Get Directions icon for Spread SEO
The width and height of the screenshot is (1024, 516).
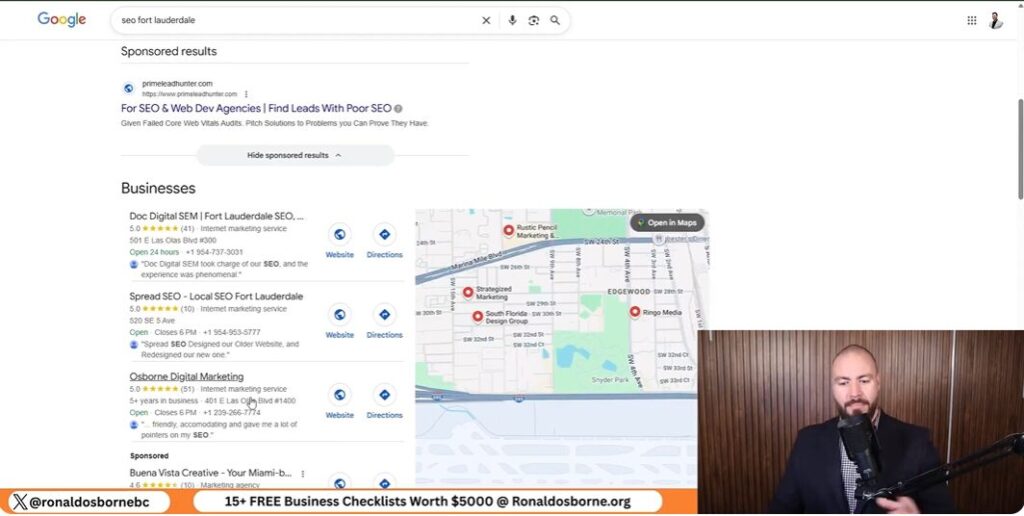pyautogui.click(x=385, y=315)
